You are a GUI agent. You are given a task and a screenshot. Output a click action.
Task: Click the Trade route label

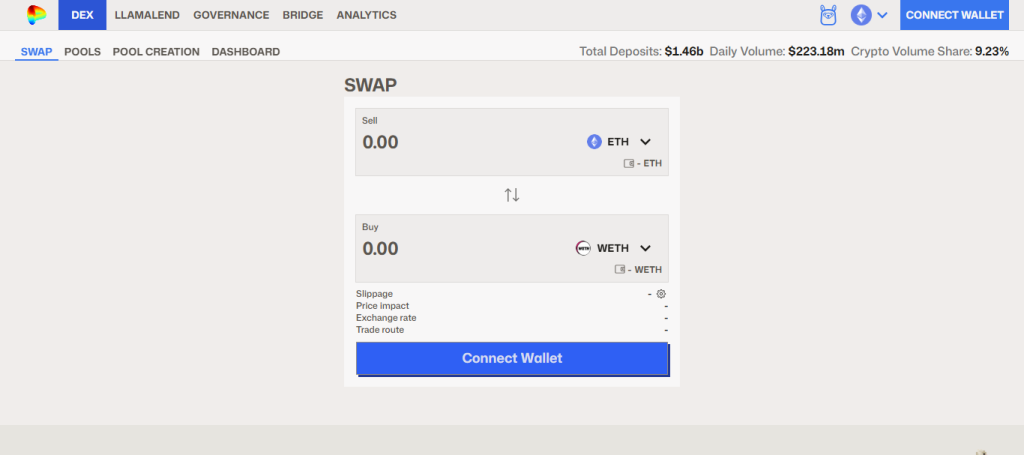point(380,330)
